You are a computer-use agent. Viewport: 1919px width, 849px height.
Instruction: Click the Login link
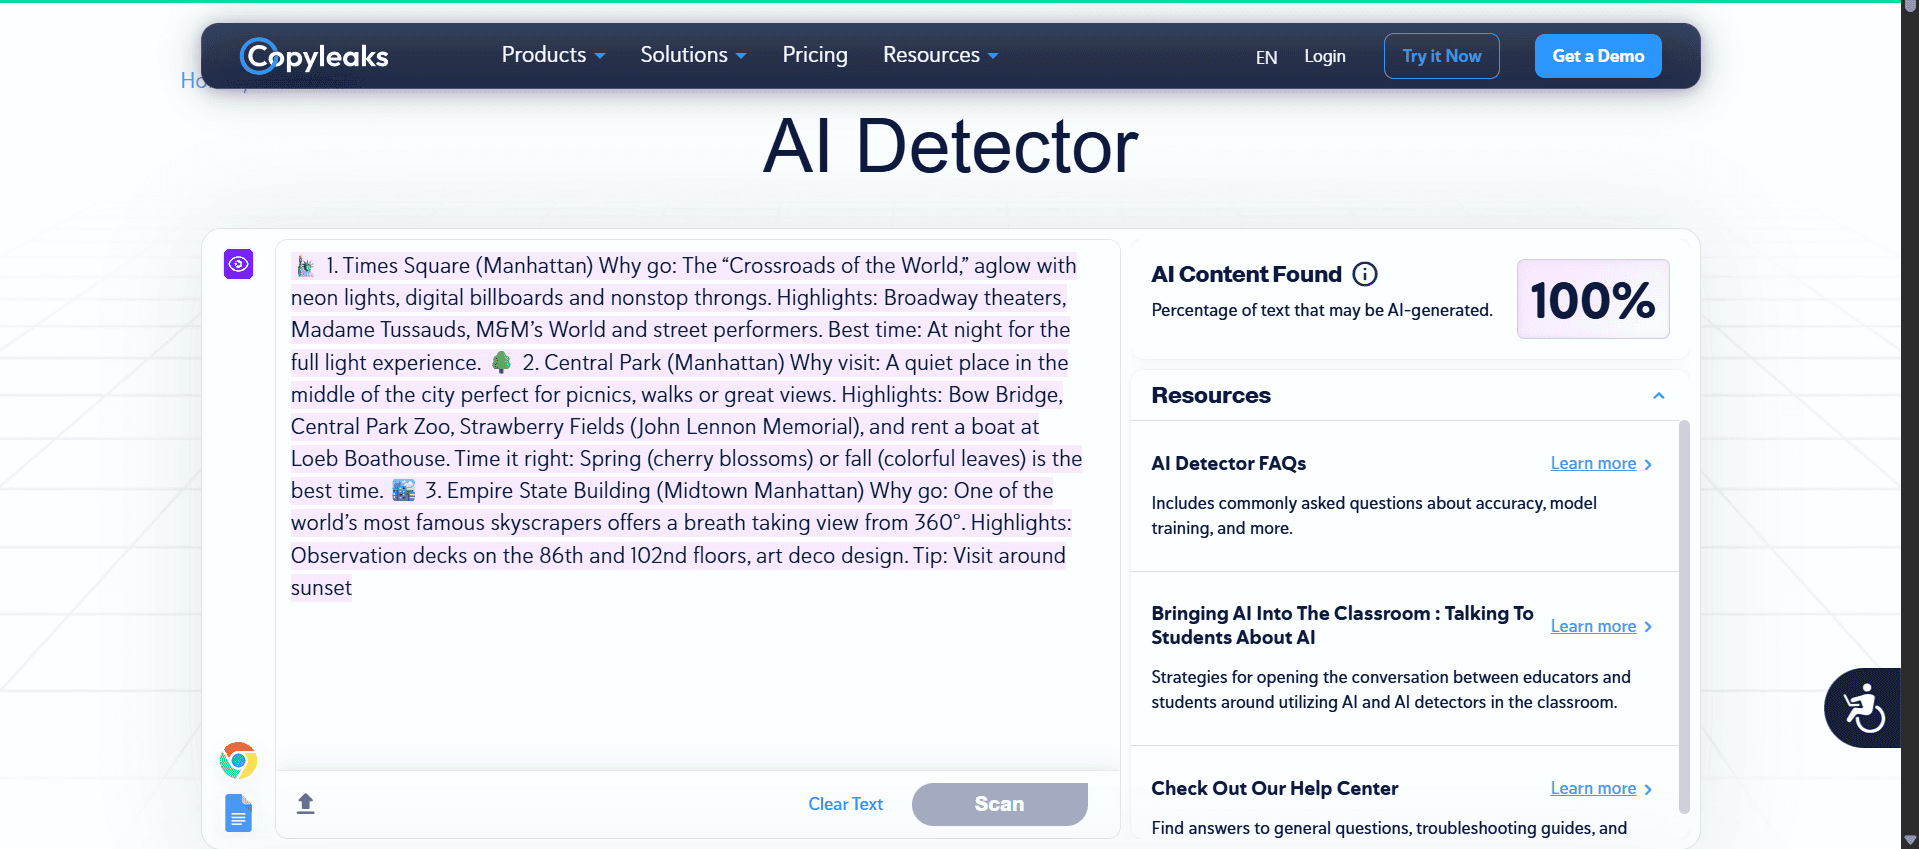1324,56
